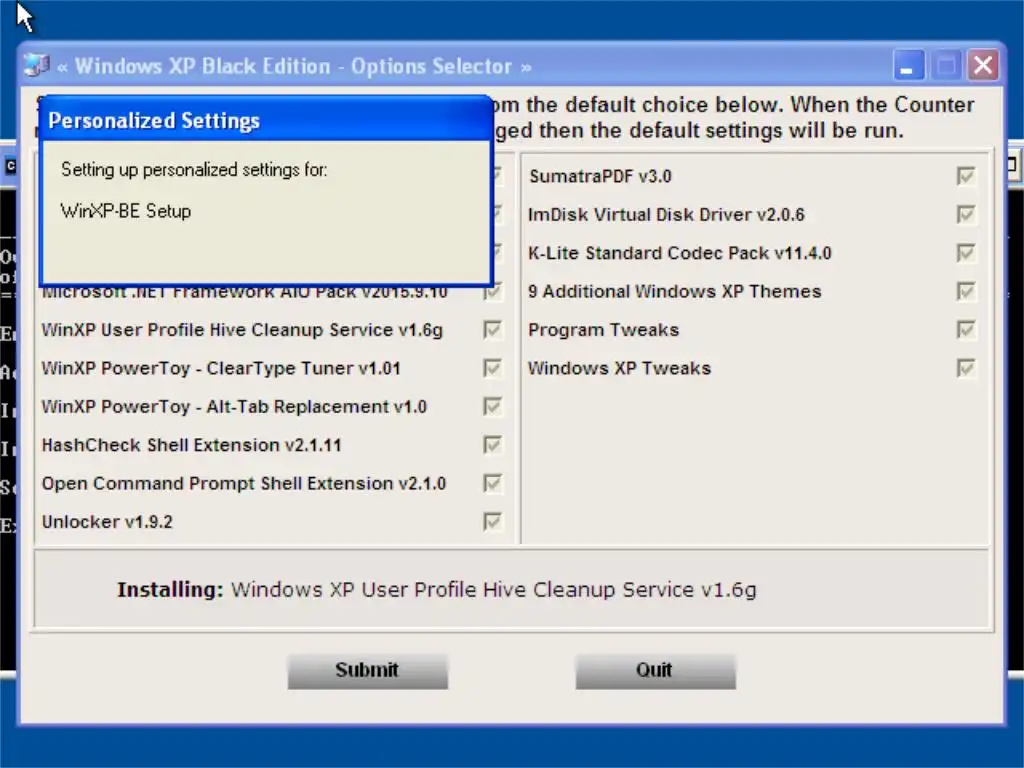Click the Options Selector window title text
Viewport: 1024px width, 768px height.
click(294, 66)
